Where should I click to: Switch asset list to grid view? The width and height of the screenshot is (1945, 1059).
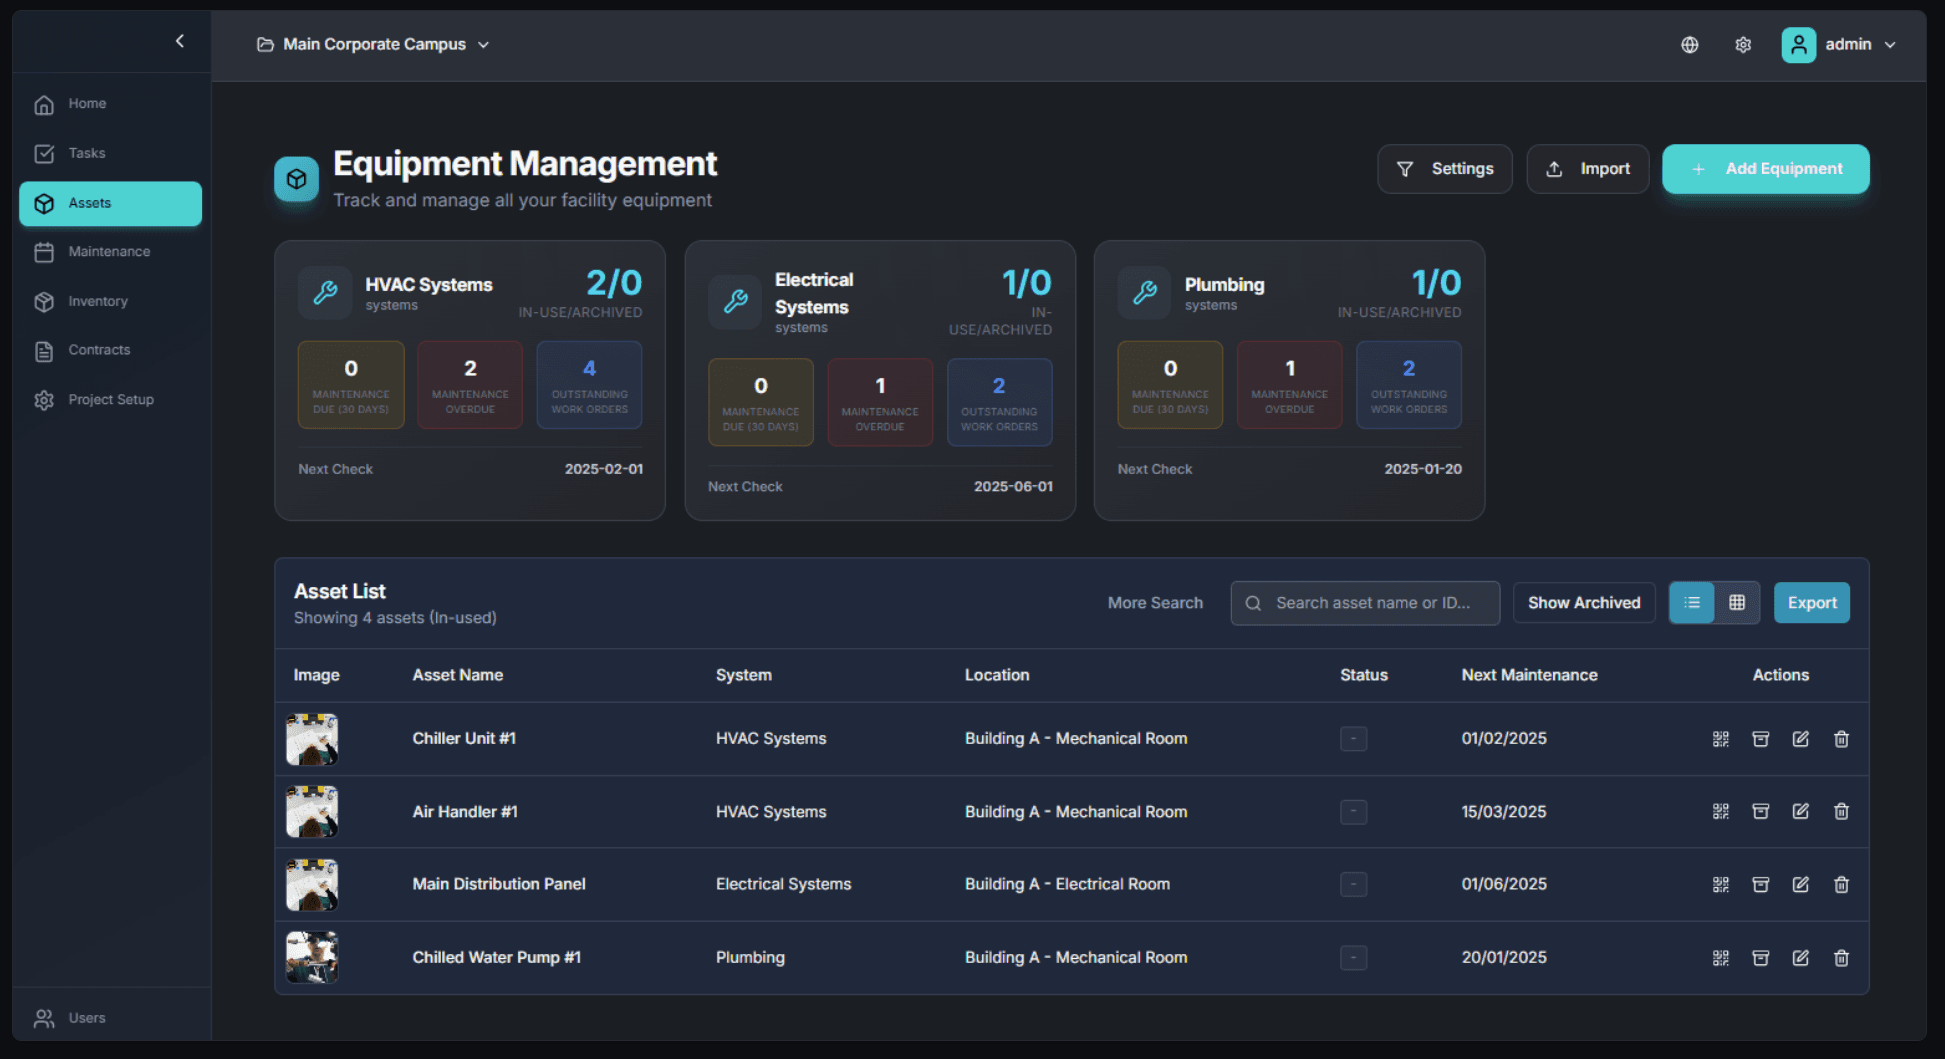[1737, 602]
